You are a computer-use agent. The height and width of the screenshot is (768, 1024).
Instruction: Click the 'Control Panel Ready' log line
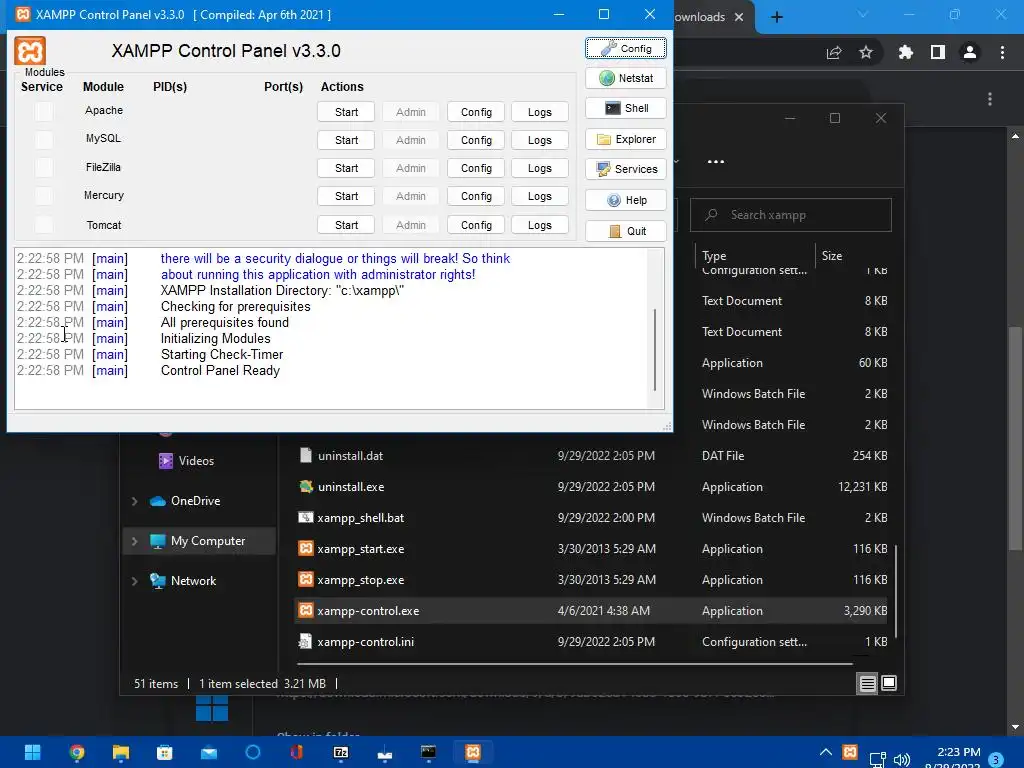[x=220, y=370]
